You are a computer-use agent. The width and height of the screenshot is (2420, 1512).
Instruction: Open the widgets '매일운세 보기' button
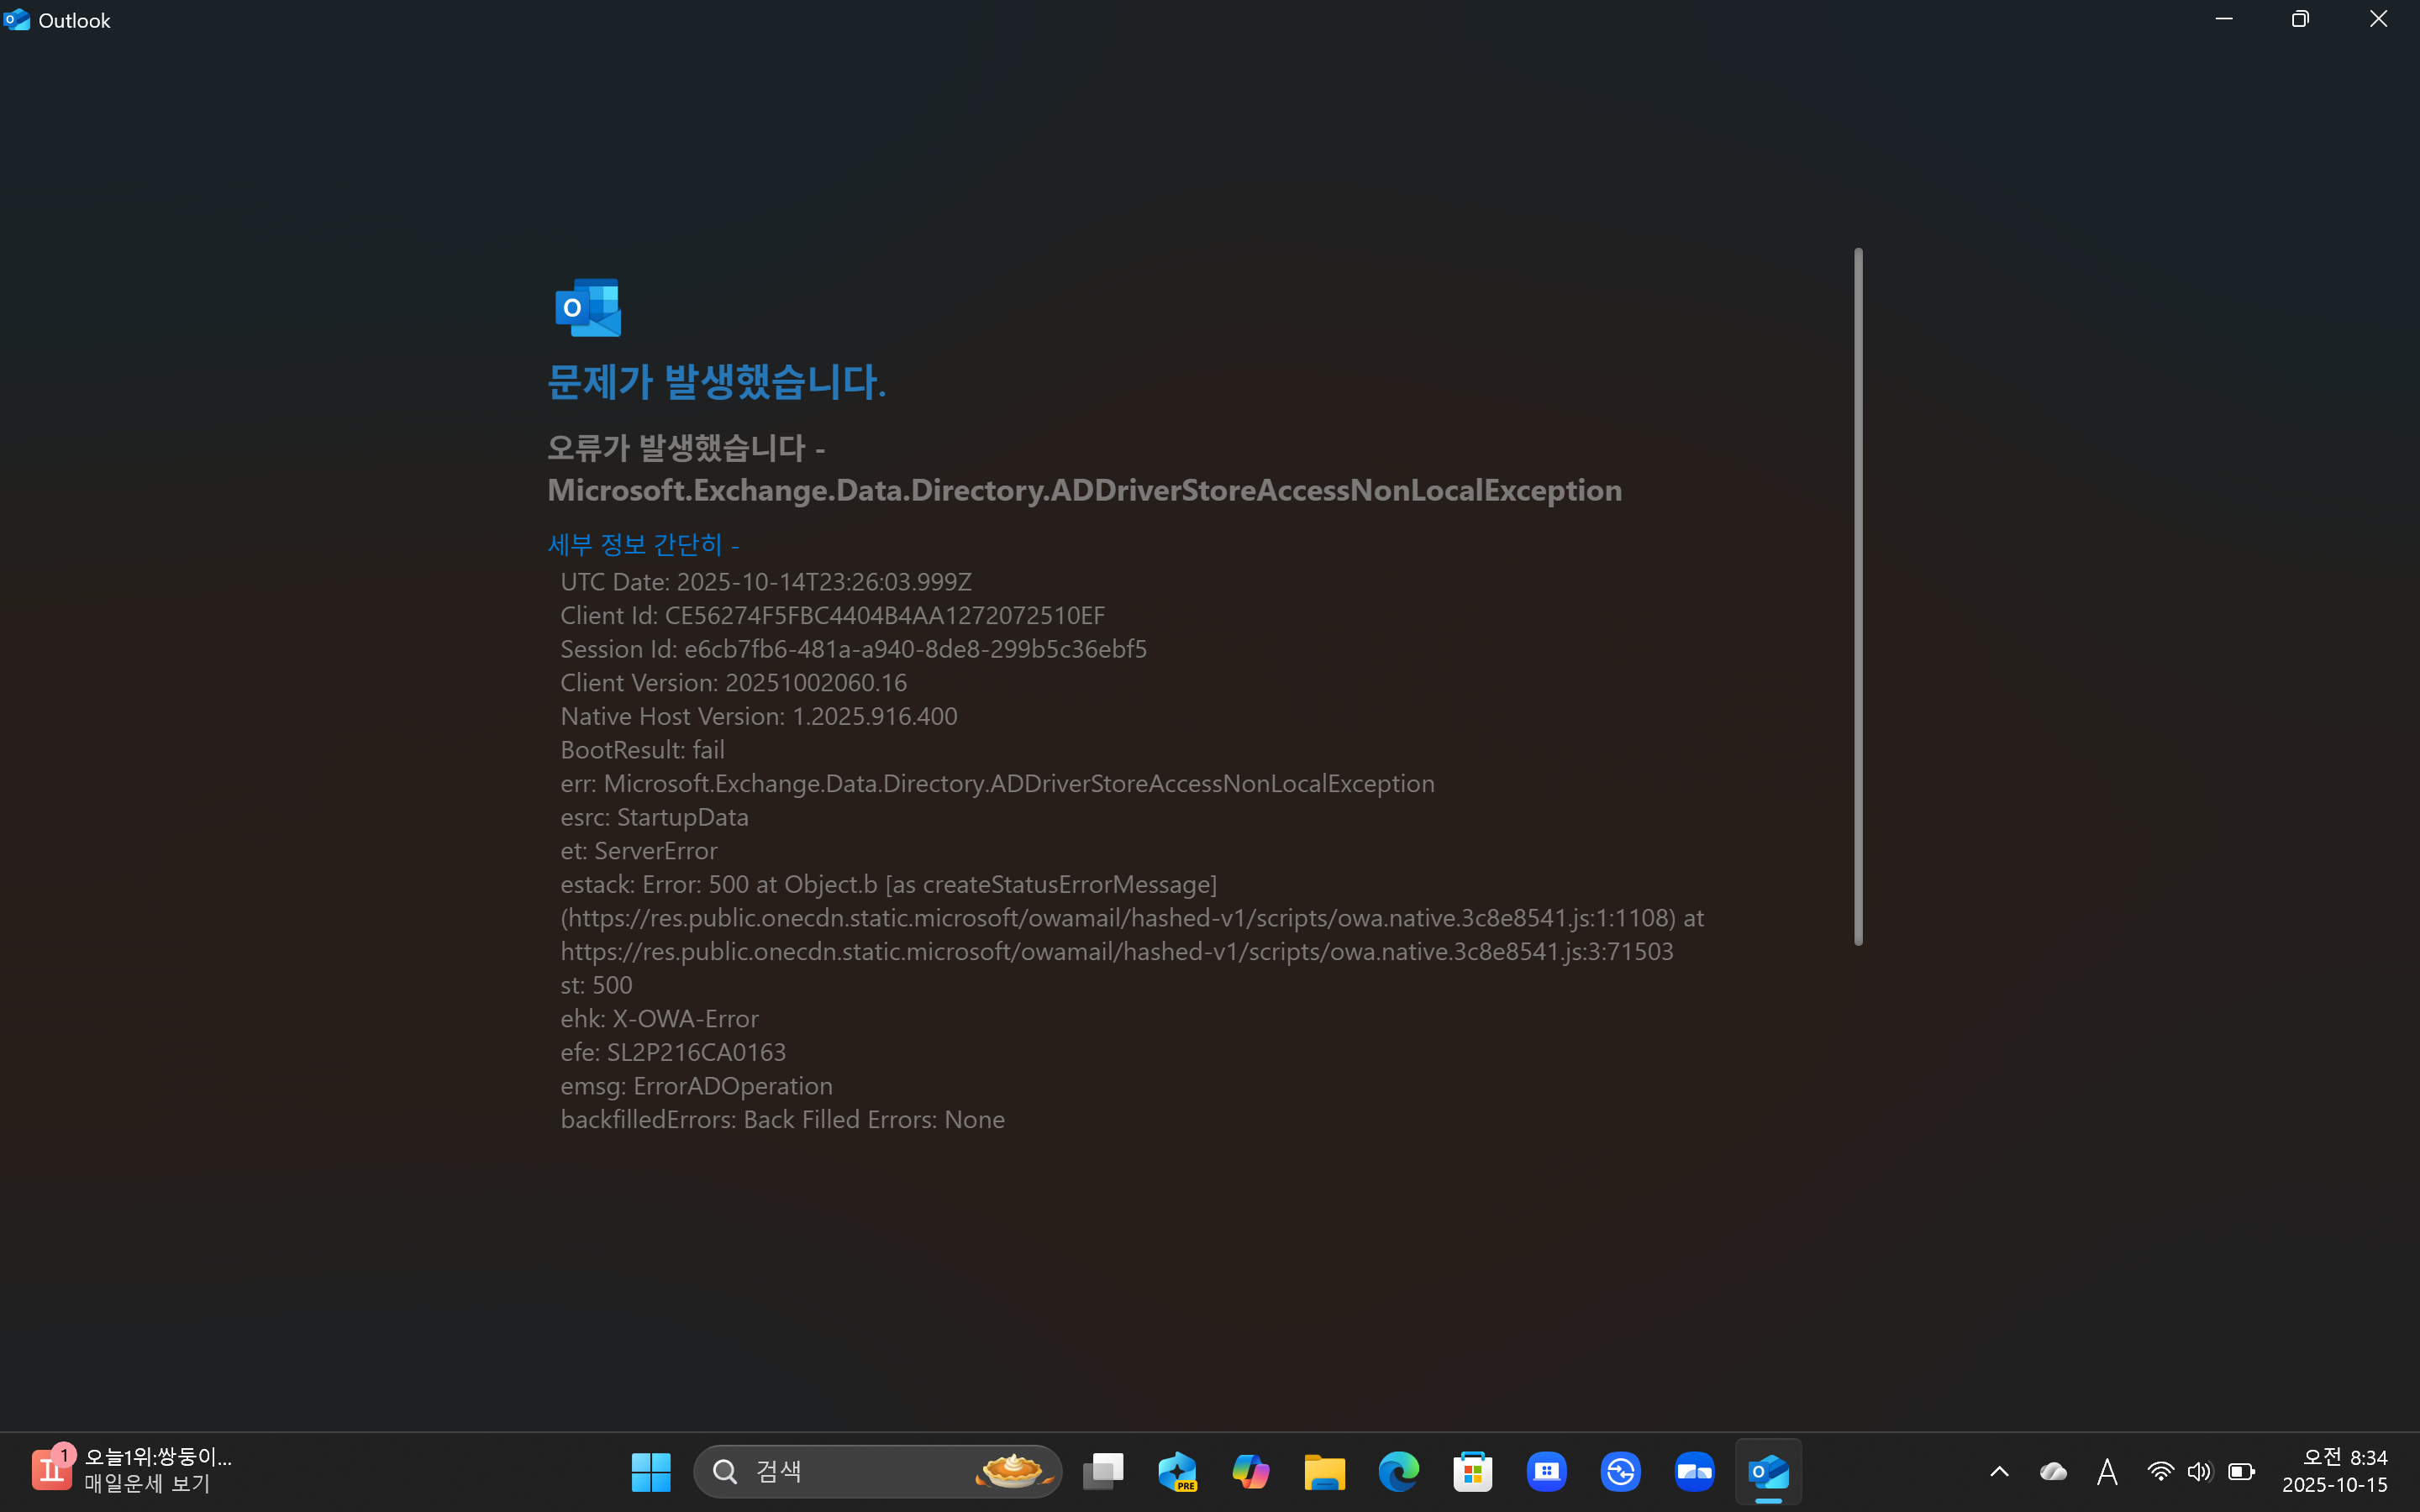click(132, 1471)
